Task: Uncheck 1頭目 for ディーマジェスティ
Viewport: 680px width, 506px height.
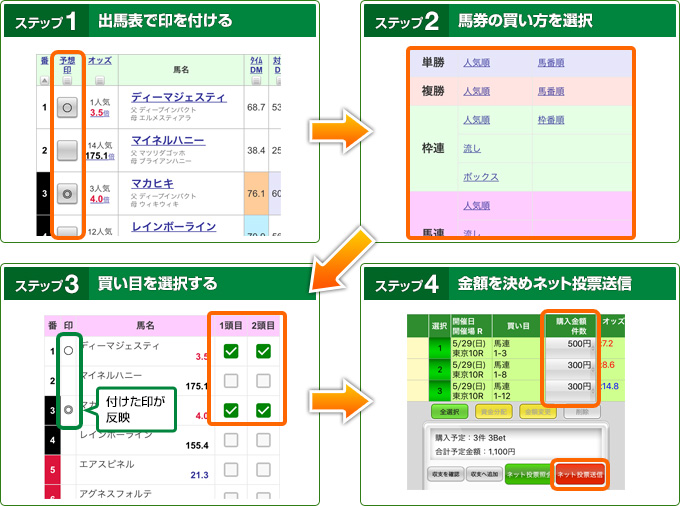Action: click(231, 351)
